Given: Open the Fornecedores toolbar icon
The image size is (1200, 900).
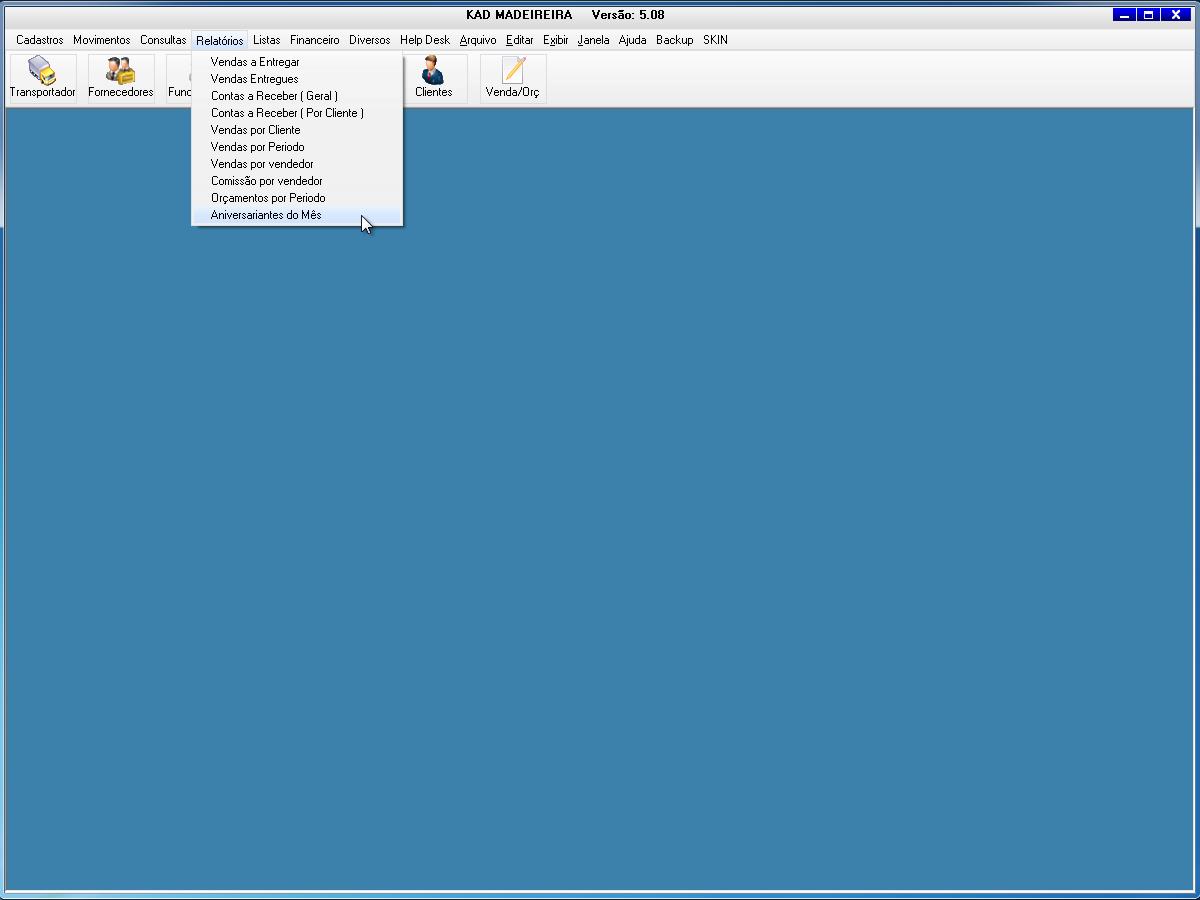Looking at the screenshot, I should [x=121, y=78].
